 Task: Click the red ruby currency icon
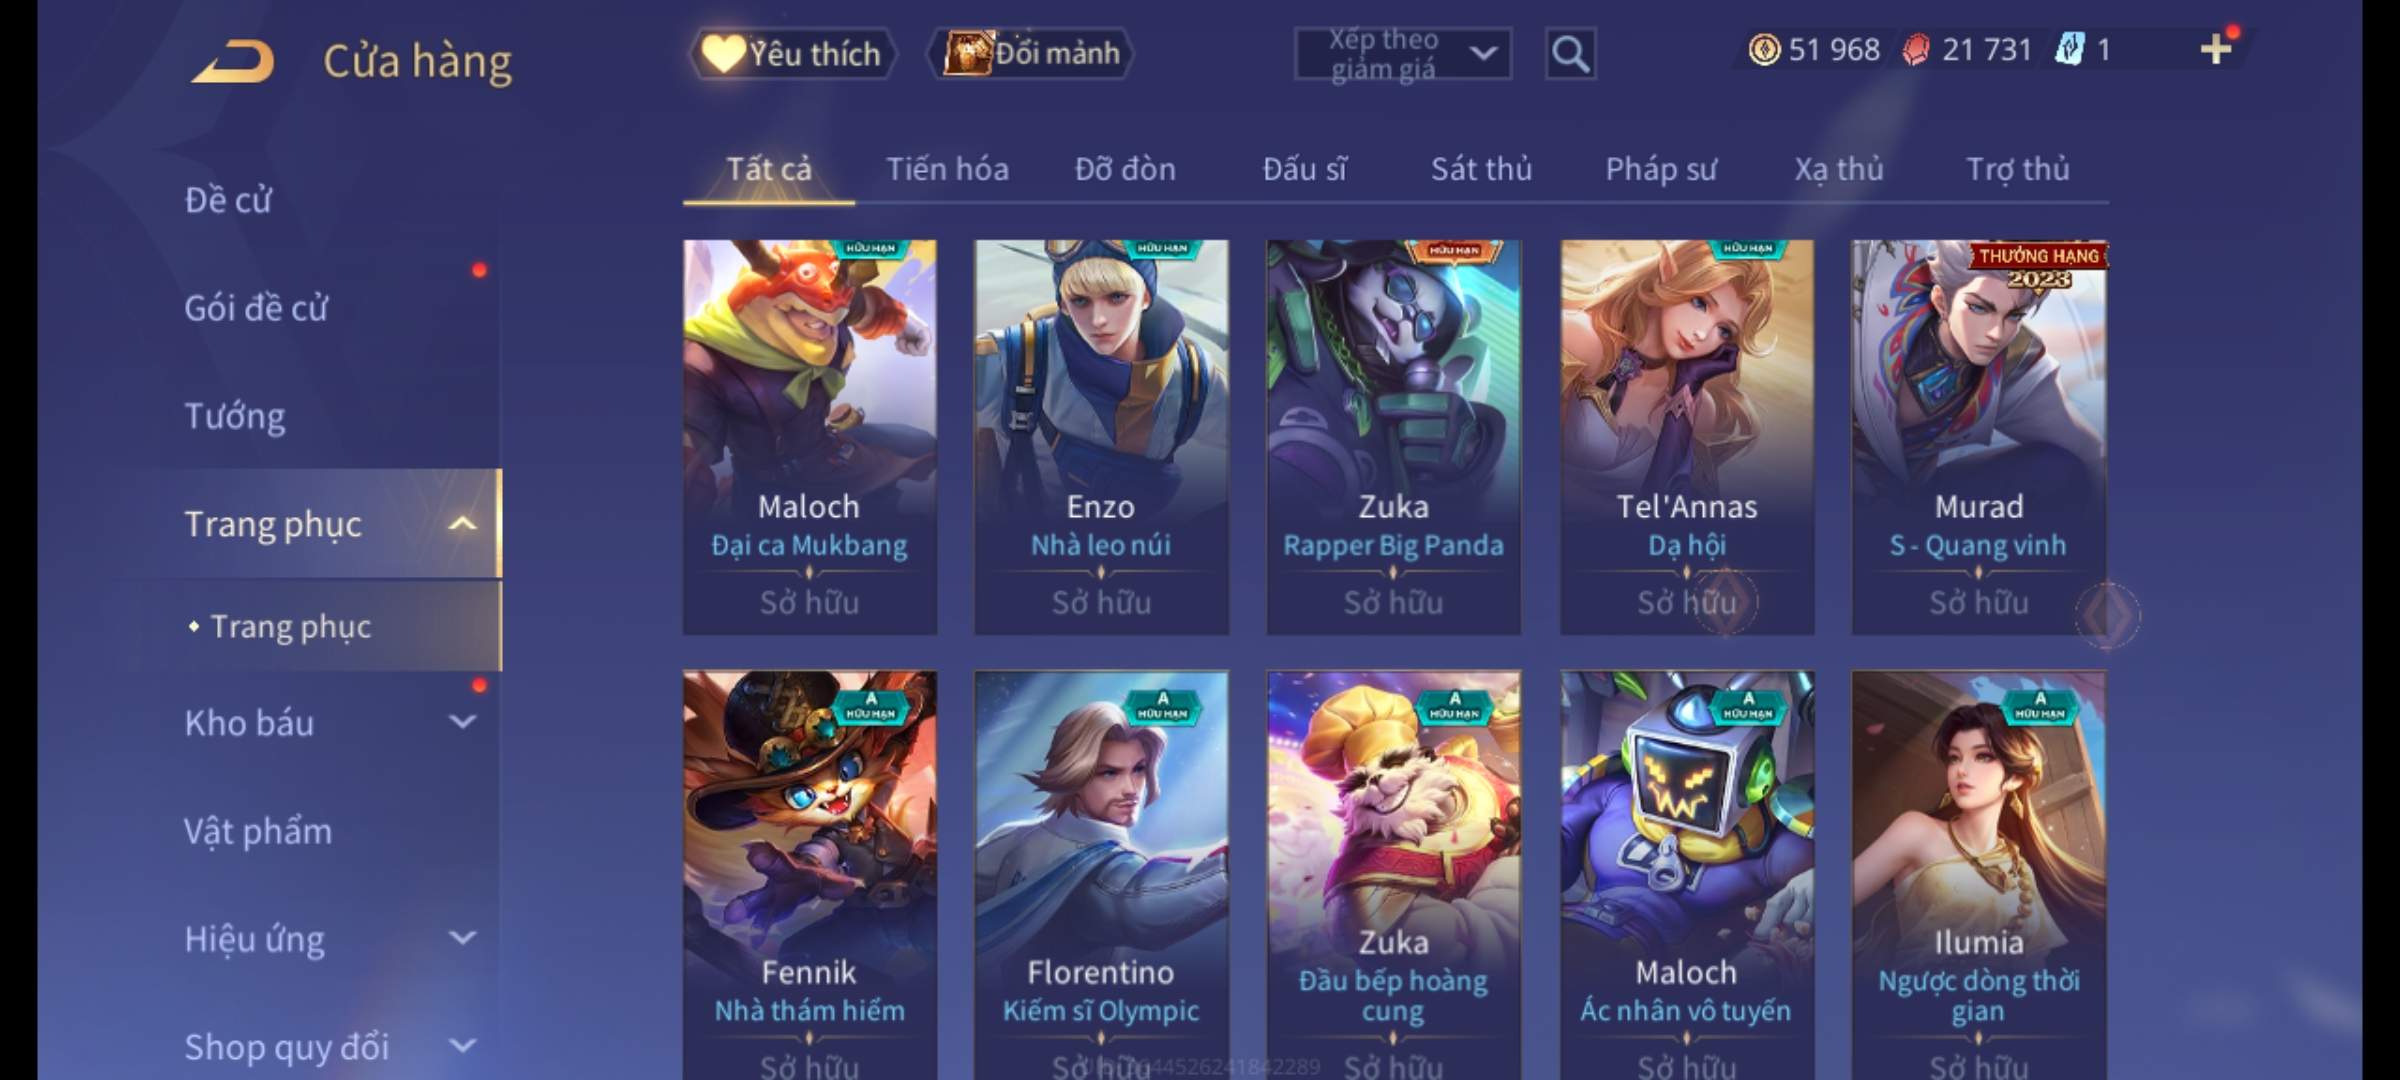pos(1916,50)
